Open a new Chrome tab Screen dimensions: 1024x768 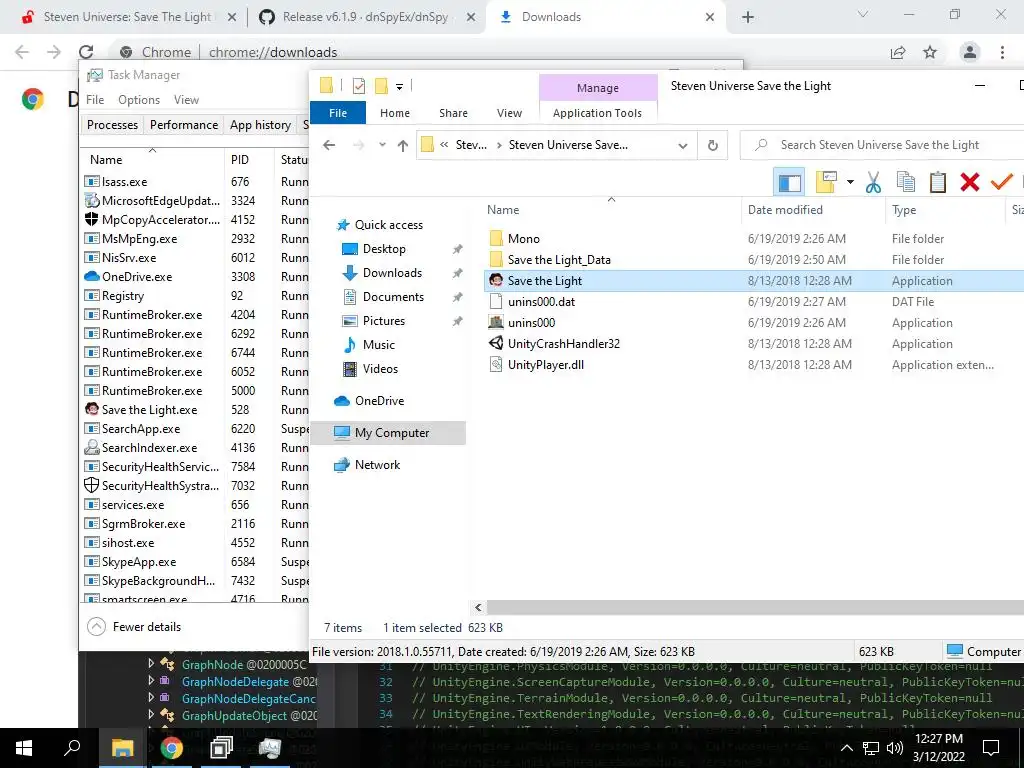(748, 17)
